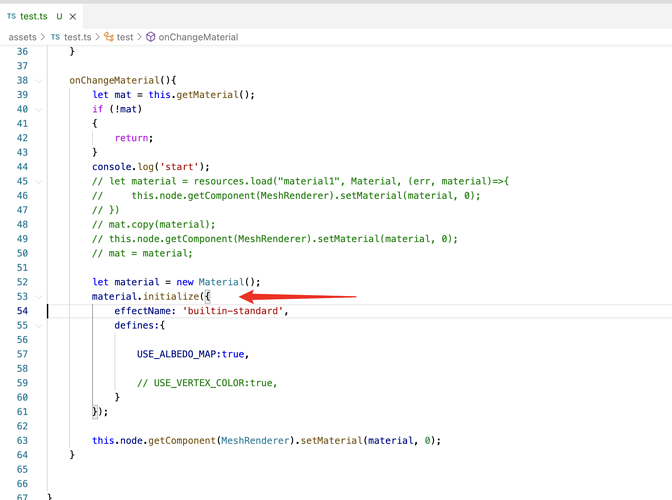Click line number 54 in the gutter
This screenshot has height=500, width=672.
pyautogui.click(x=22, y=311)
